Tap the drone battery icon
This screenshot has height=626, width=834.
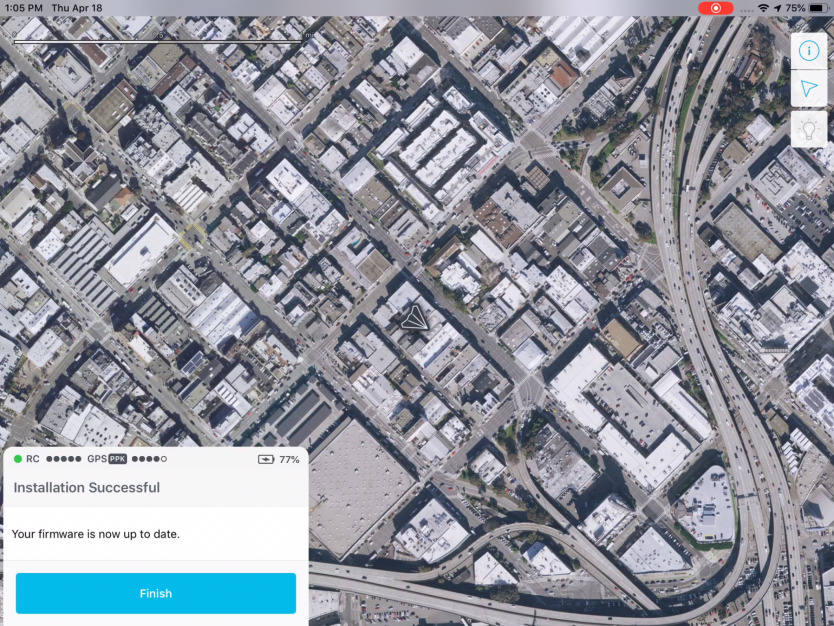pos(266,460)
